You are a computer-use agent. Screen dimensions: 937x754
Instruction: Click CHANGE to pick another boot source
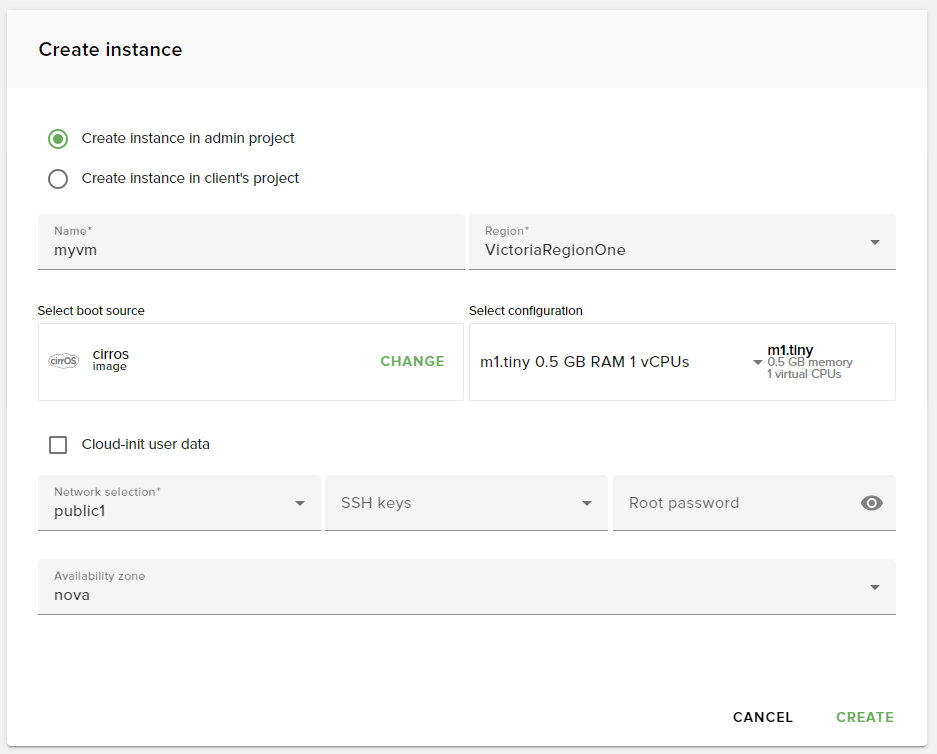tap(412, 361)
